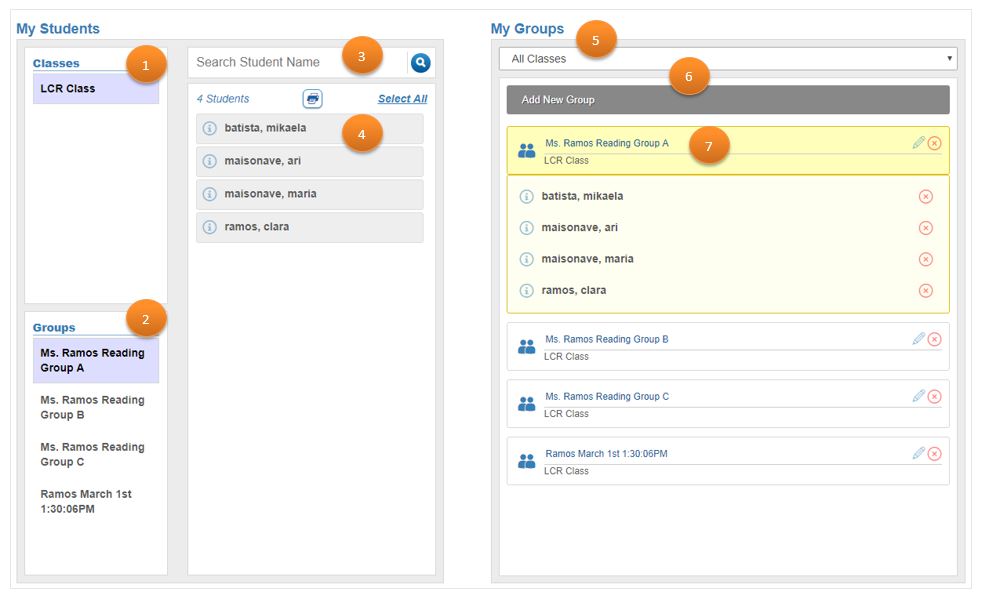Click the group members icon beside Reading Group A
Screen dimensions: 982x595
pyautogui.click(x=525, y=150)
